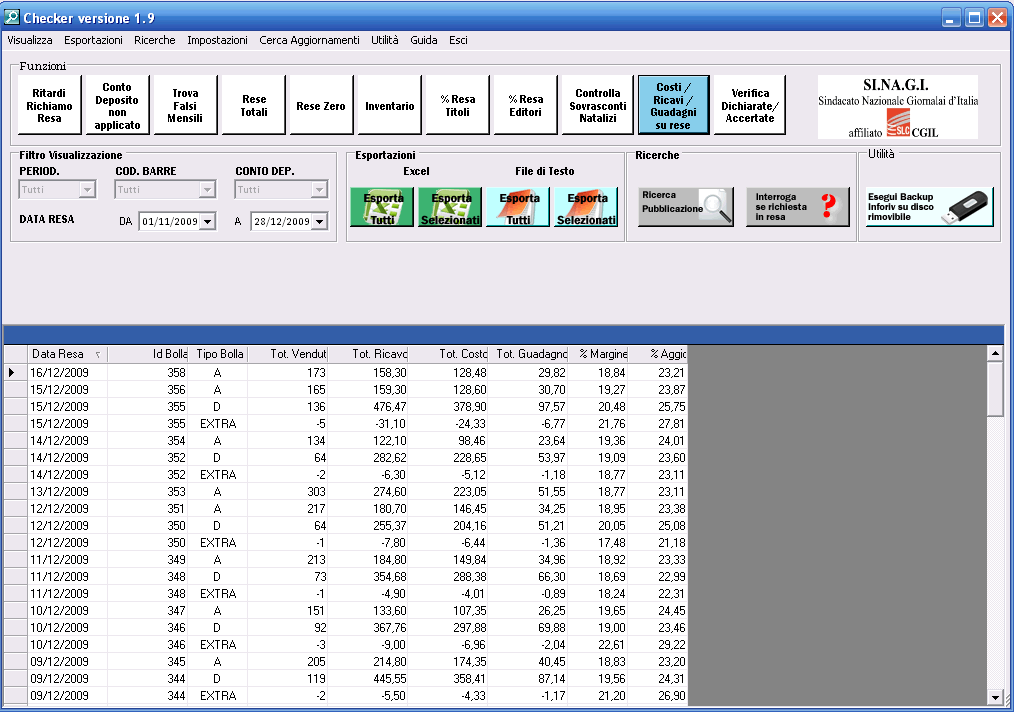Select the row with Id Bolla 353
Screen dimensions: 1014x712
(148, 492)
